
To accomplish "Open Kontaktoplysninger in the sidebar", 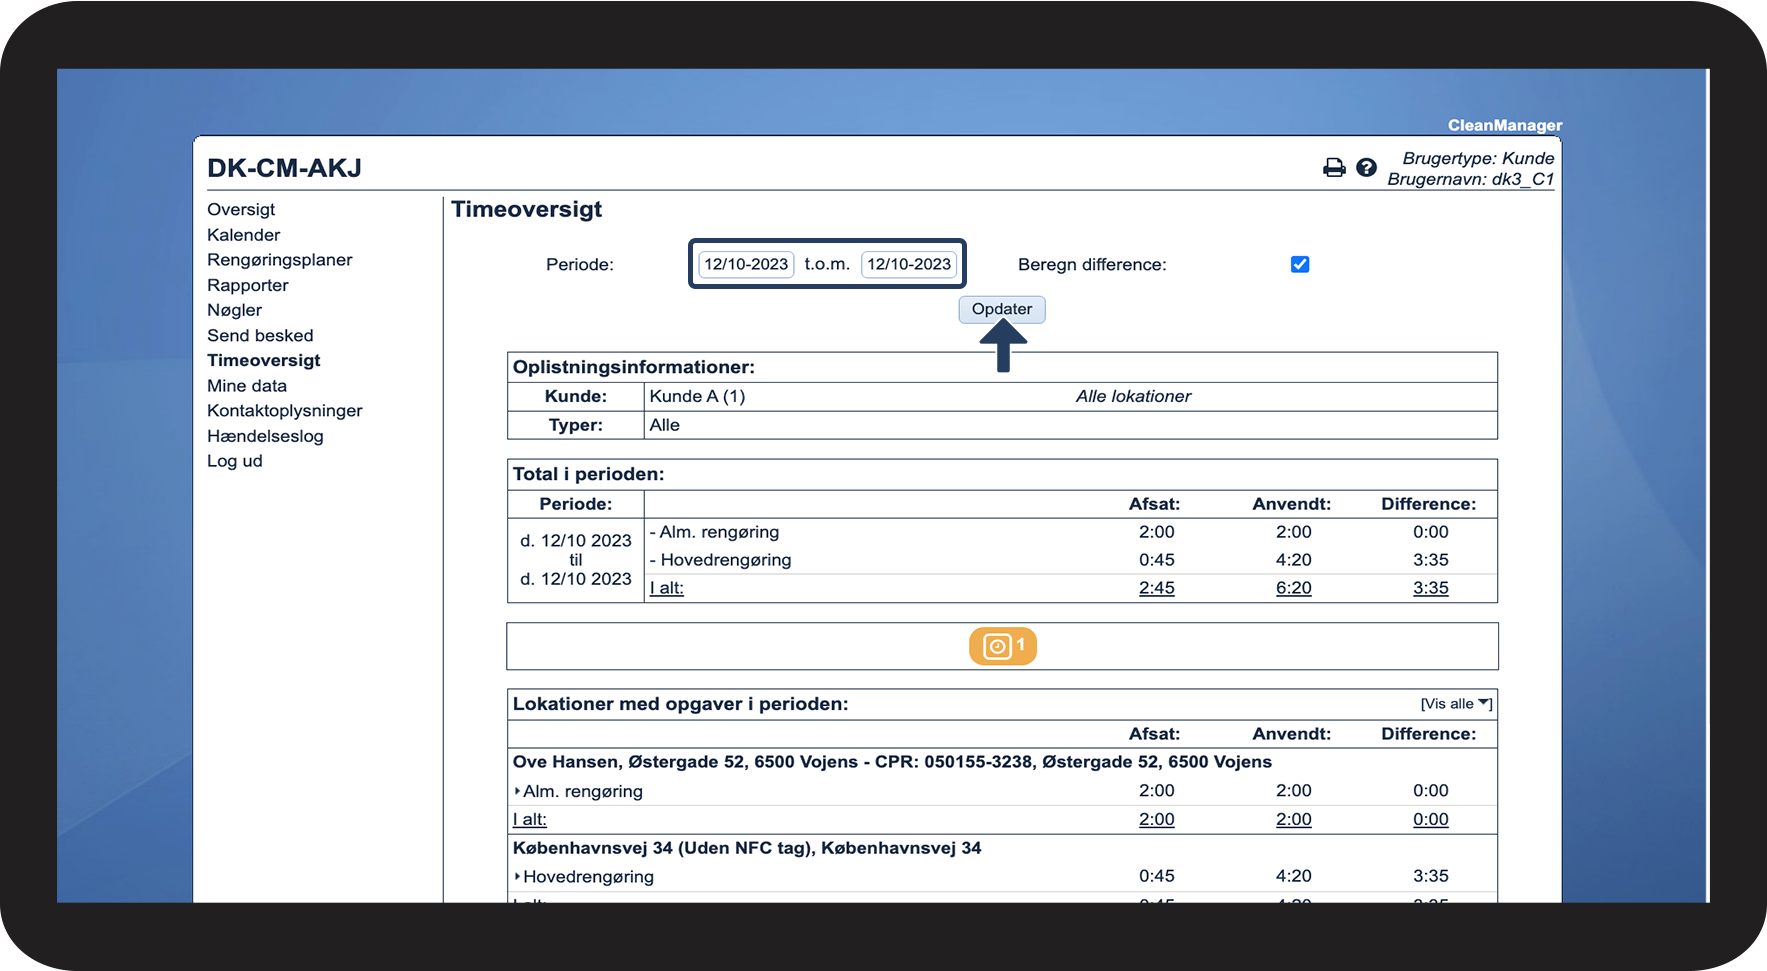I will (284, 411).
